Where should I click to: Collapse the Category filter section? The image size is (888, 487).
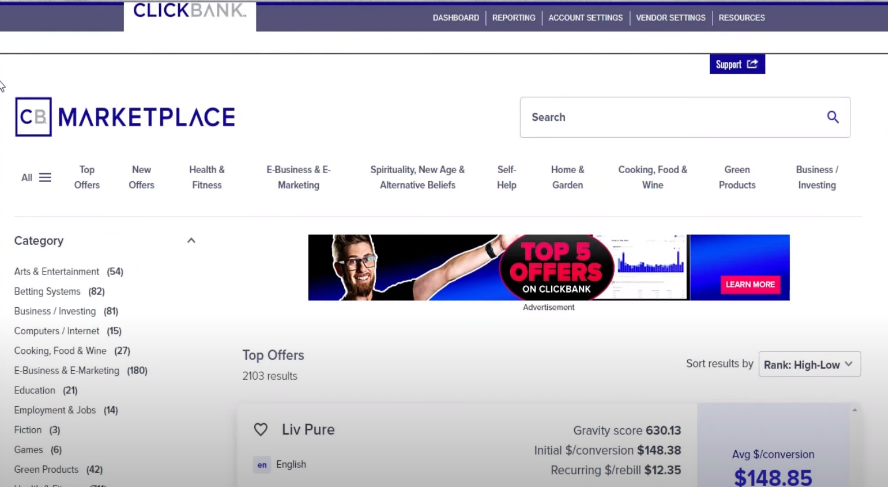[x=191, y=241]
